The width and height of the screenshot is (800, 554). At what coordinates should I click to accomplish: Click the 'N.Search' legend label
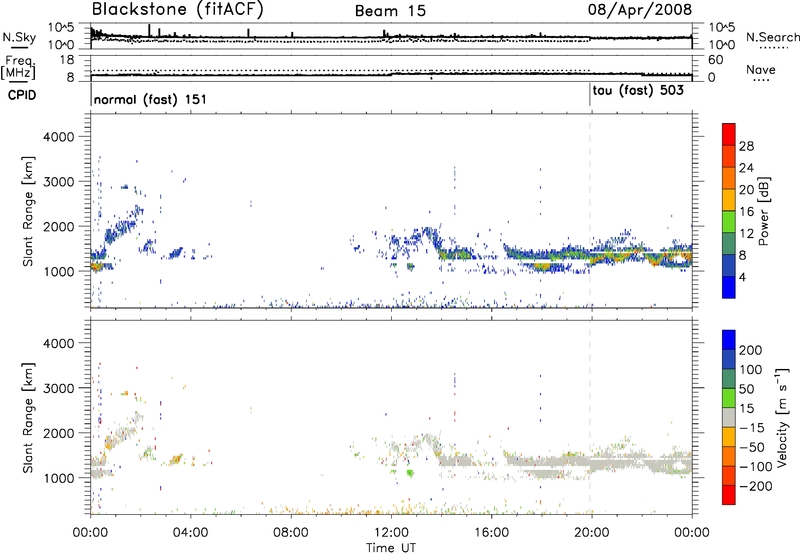(772, 37)
